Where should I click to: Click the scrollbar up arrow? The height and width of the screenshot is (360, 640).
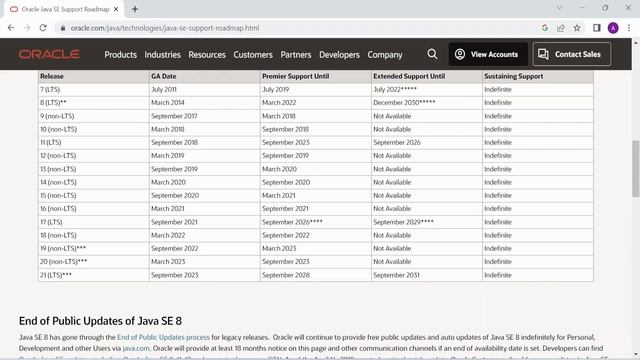[x=636, y=42]
